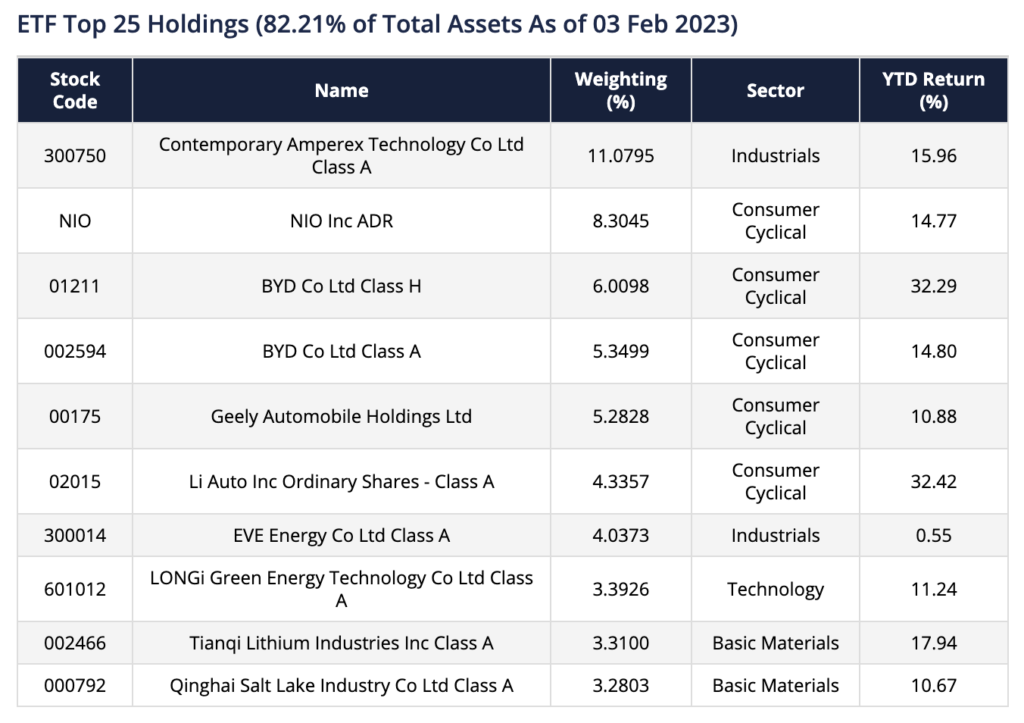Select weighting value 5.3499
The image size is (1024, 723).
[x=620, y=351]
